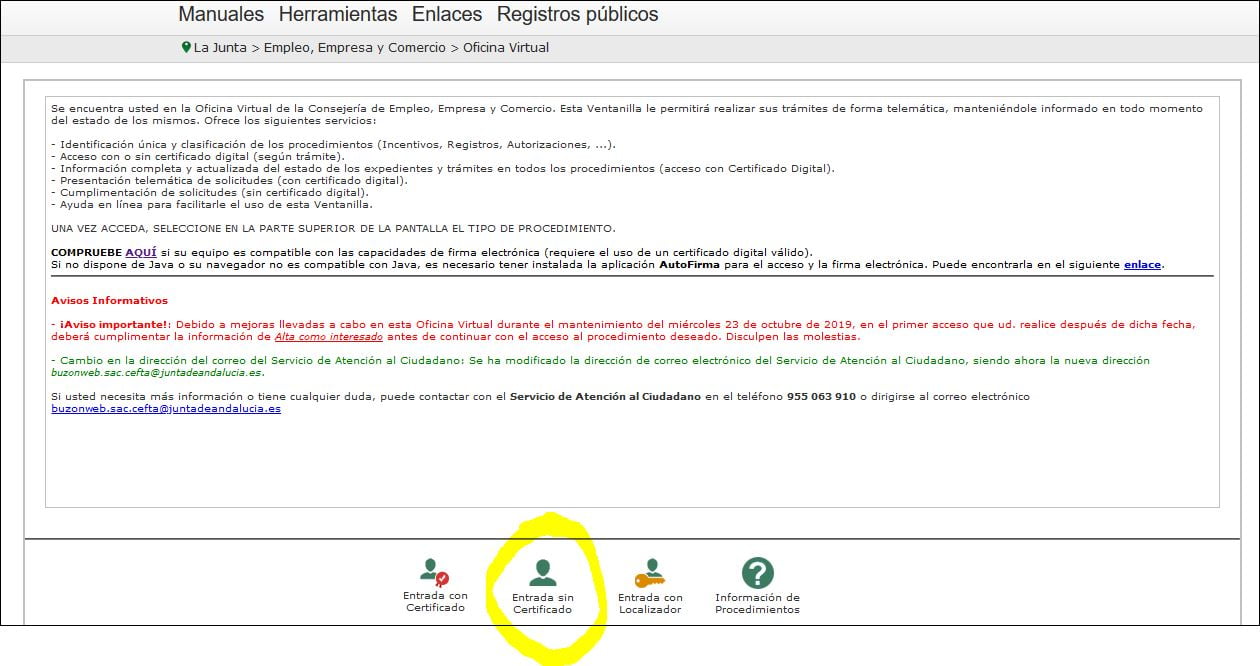The height and width of the screenshot is (666, 1260).
Task: Open the Herramientas menu
Action: (338, 14)
